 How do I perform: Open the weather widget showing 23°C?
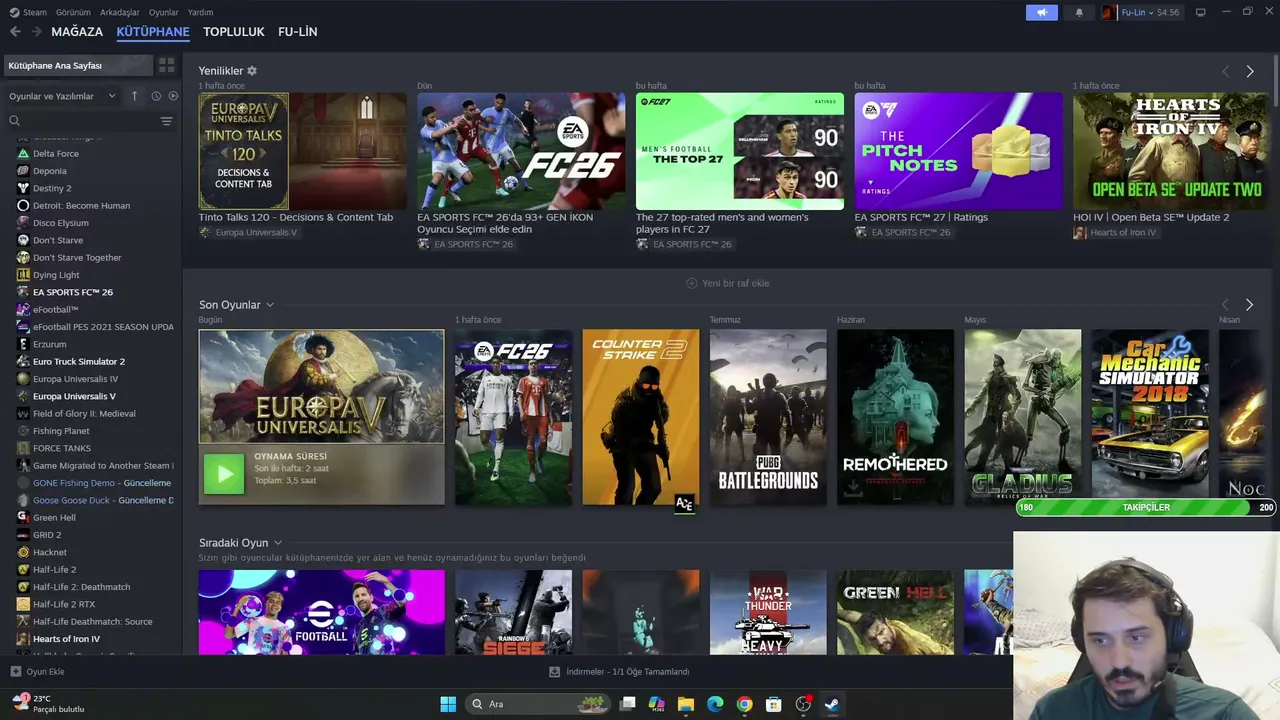(x=48, y=704)
